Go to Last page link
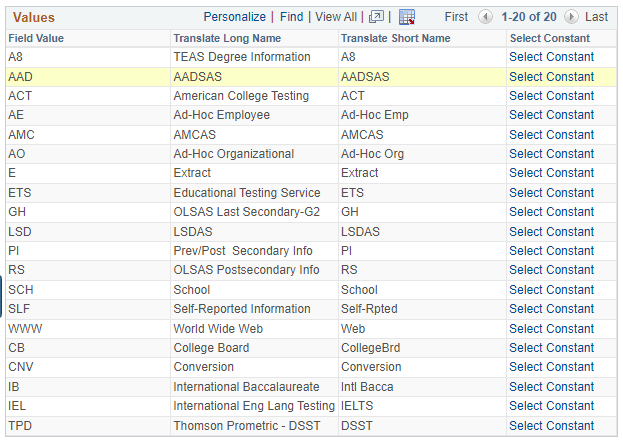Screen dimensions: 623x445 (596, 17)
